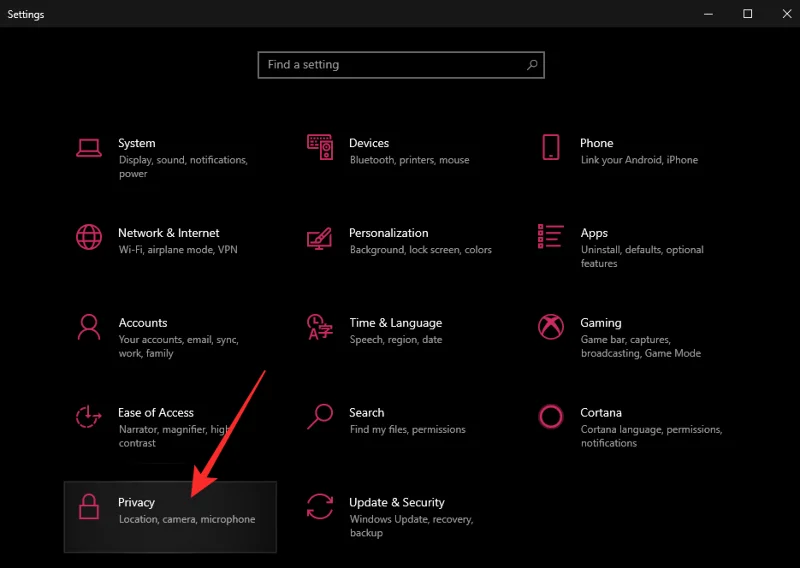The image size is (800, 568).
Task: Open Time & Language settings title
Action: click(396, 323)
